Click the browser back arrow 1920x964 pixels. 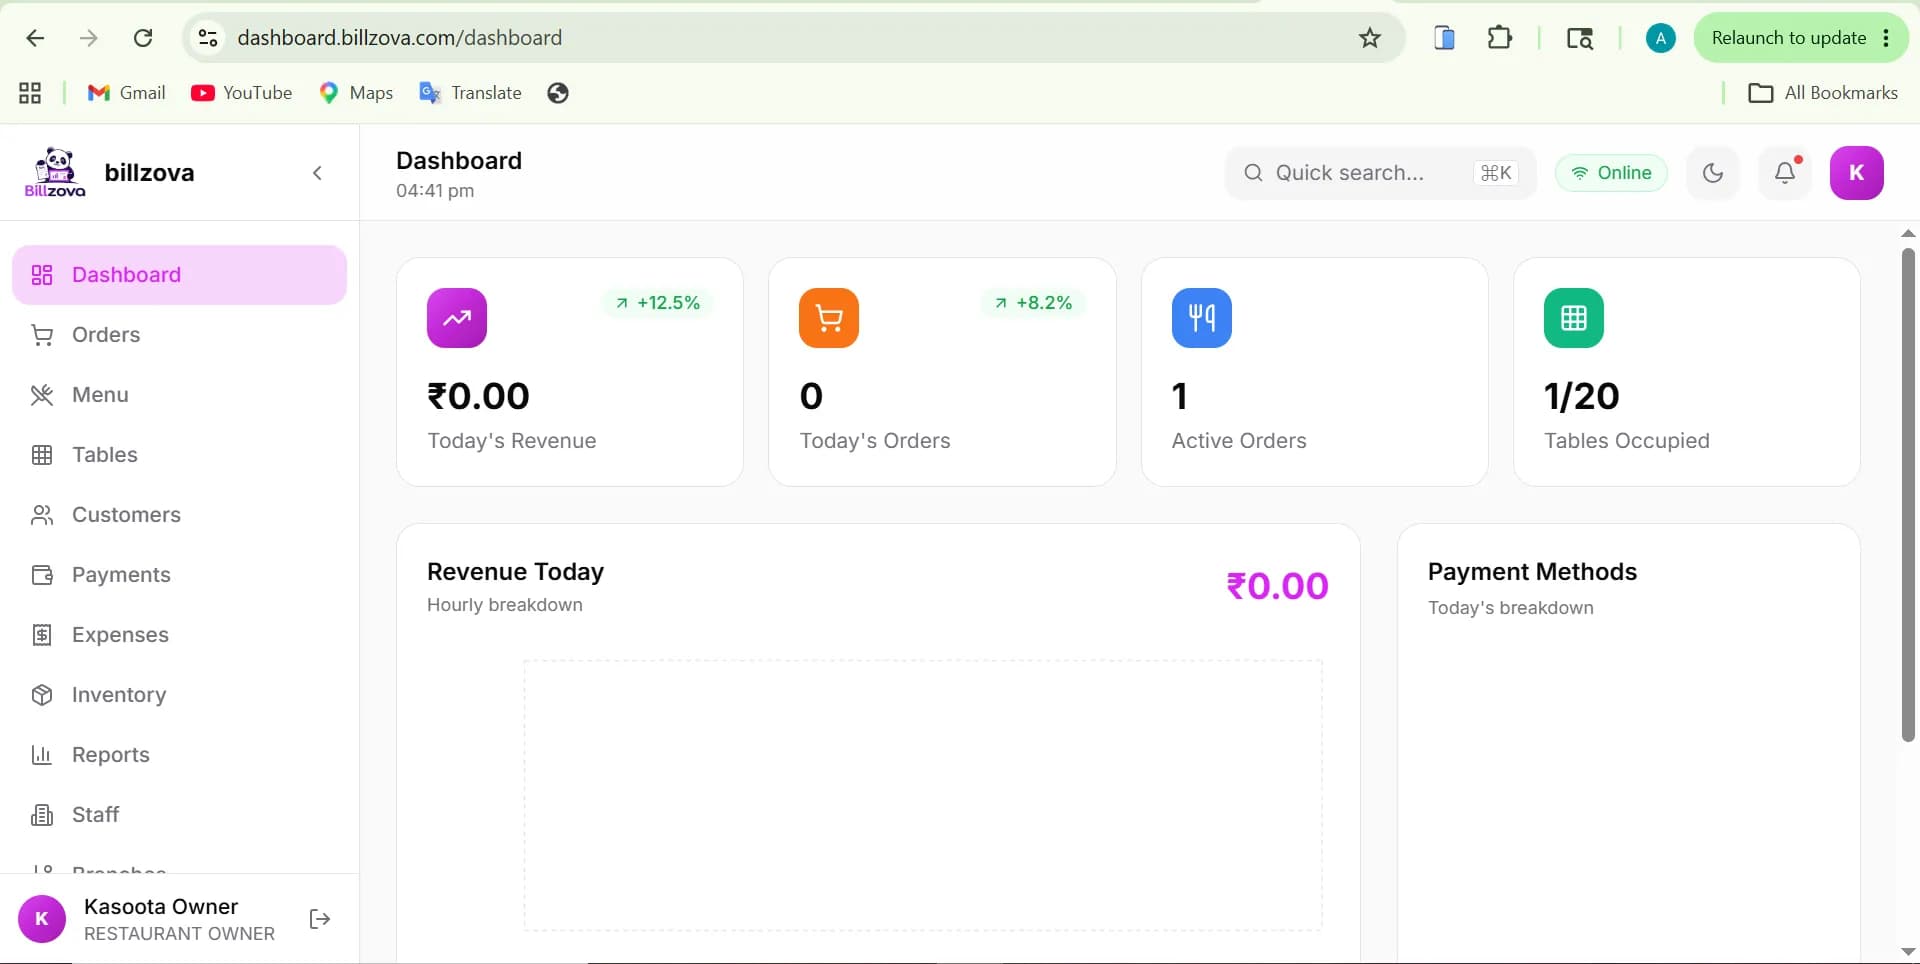[x=35, y=38]
